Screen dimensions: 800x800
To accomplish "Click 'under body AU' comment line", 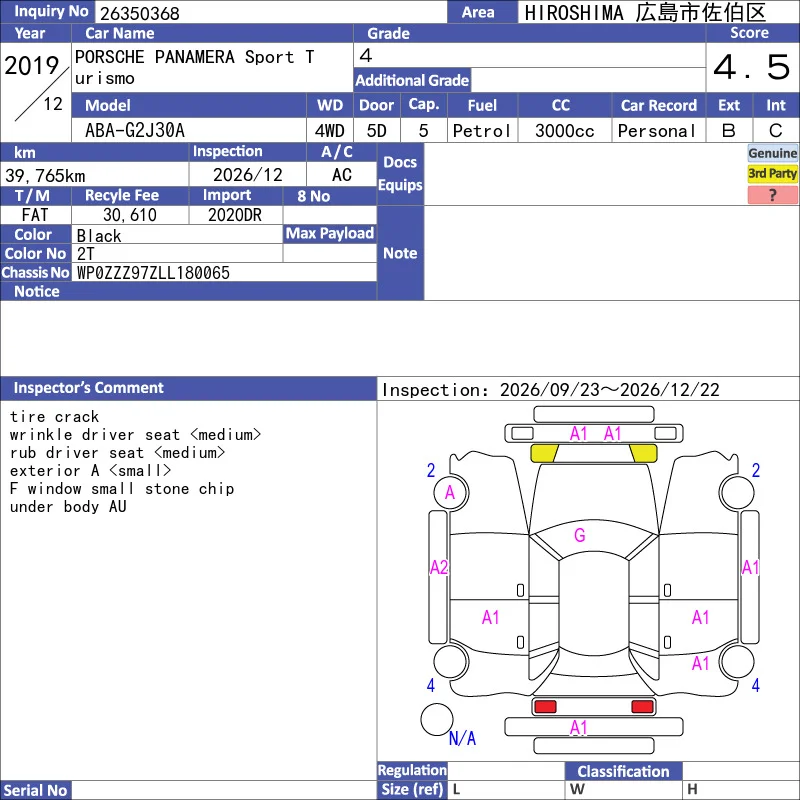I will pyautogui.click(x=68, y=507).
